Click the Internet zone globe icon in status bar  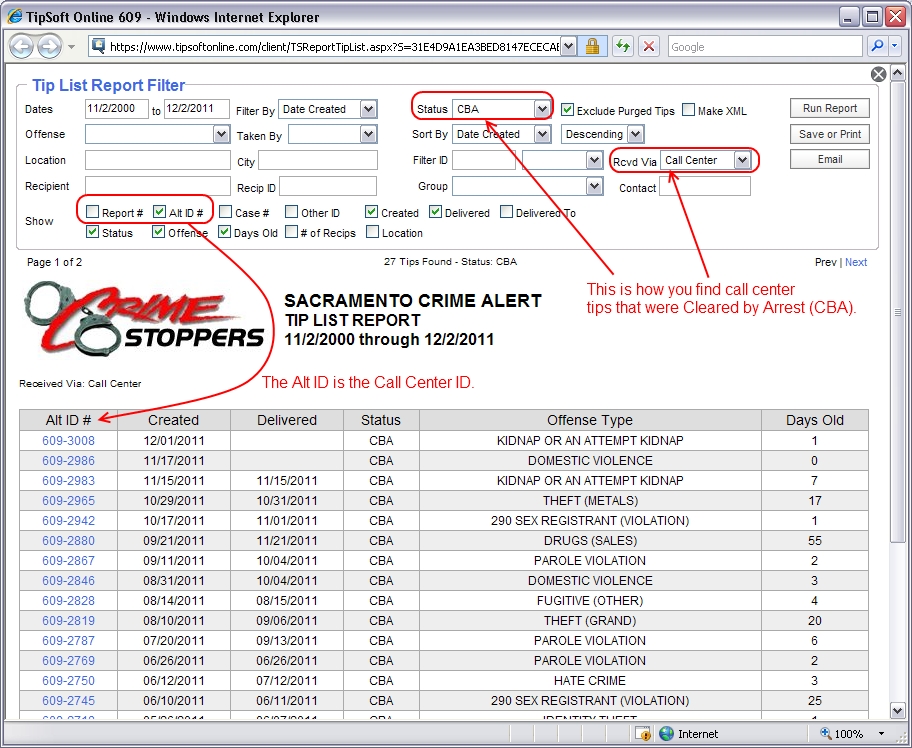(x=667, y=733)
